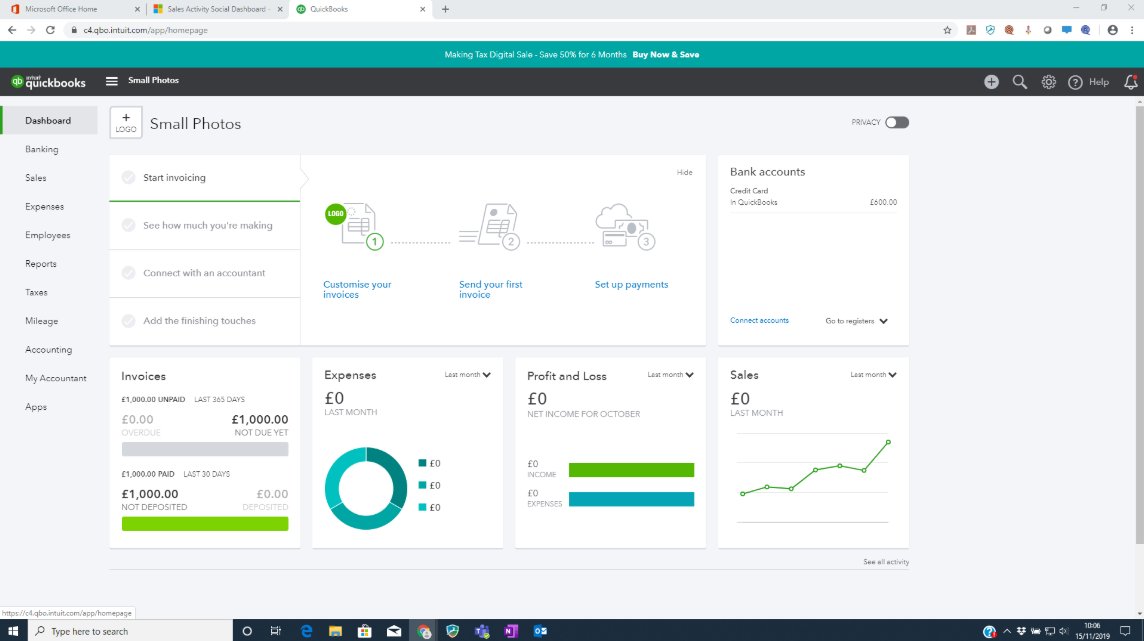This screenshot has width=1144, height=641.
Task: Click the green Income bar
Action: 631,470
